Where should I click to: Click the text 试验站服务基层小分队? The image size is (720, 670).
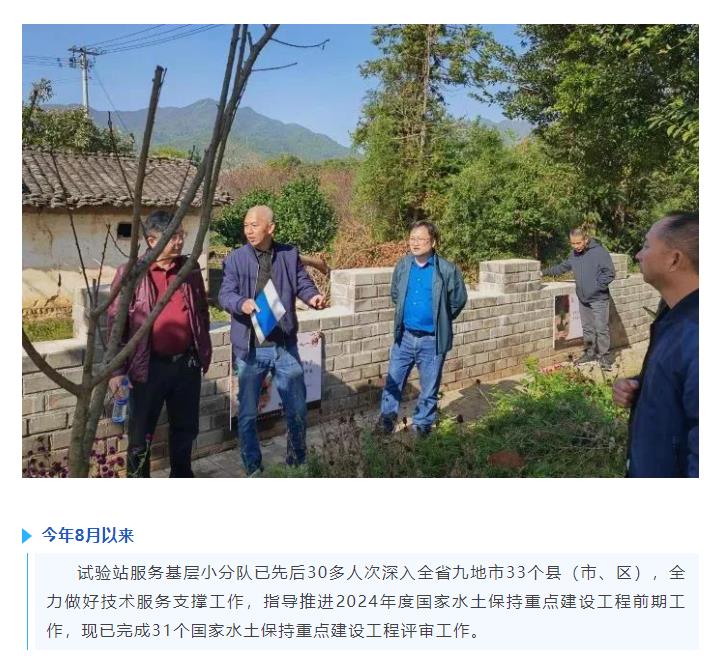165,573
